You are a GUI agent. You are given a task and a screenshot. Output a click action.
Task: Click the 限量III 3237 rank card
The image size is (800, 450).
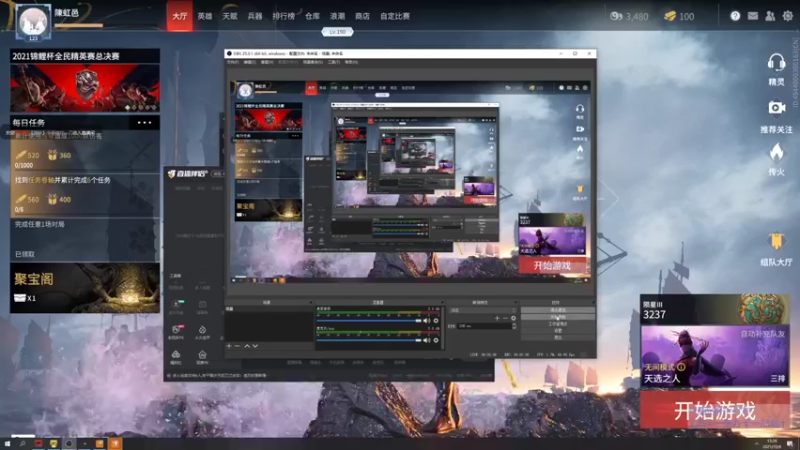click(714, 309)
